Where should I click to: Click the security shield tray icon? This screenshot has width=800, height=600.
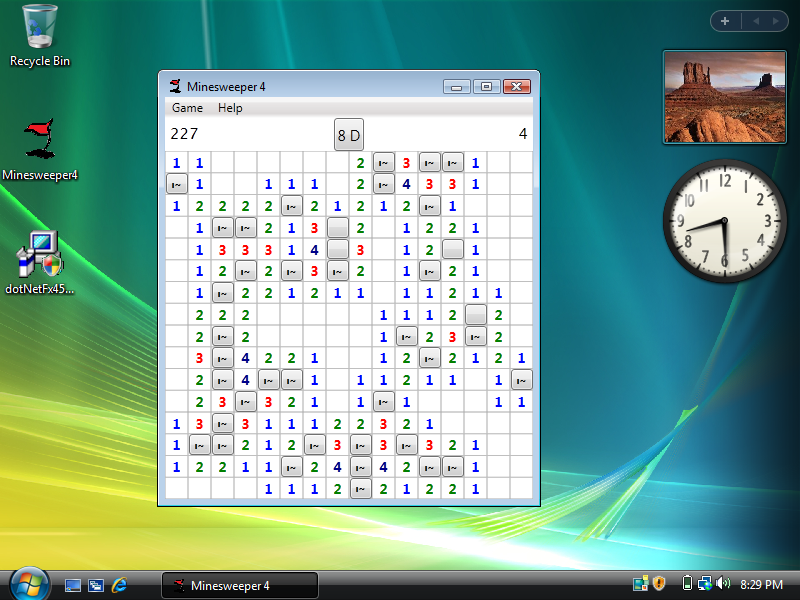coord(659,584)
